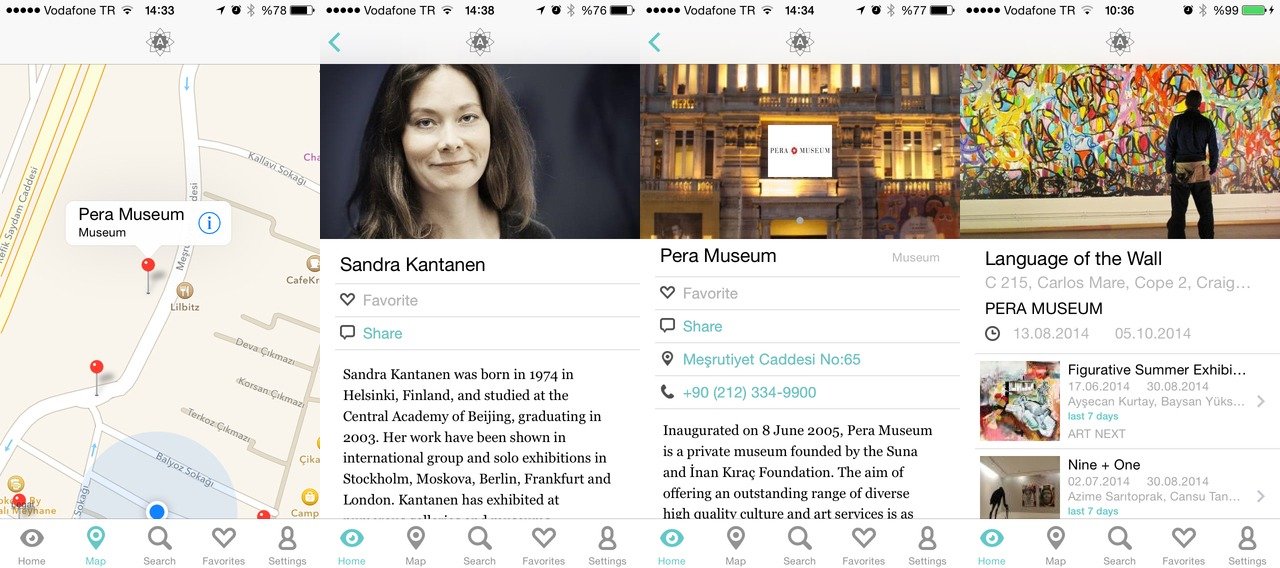Open Meşrutiyet Caddesi No:65 address link

[771, 359]
